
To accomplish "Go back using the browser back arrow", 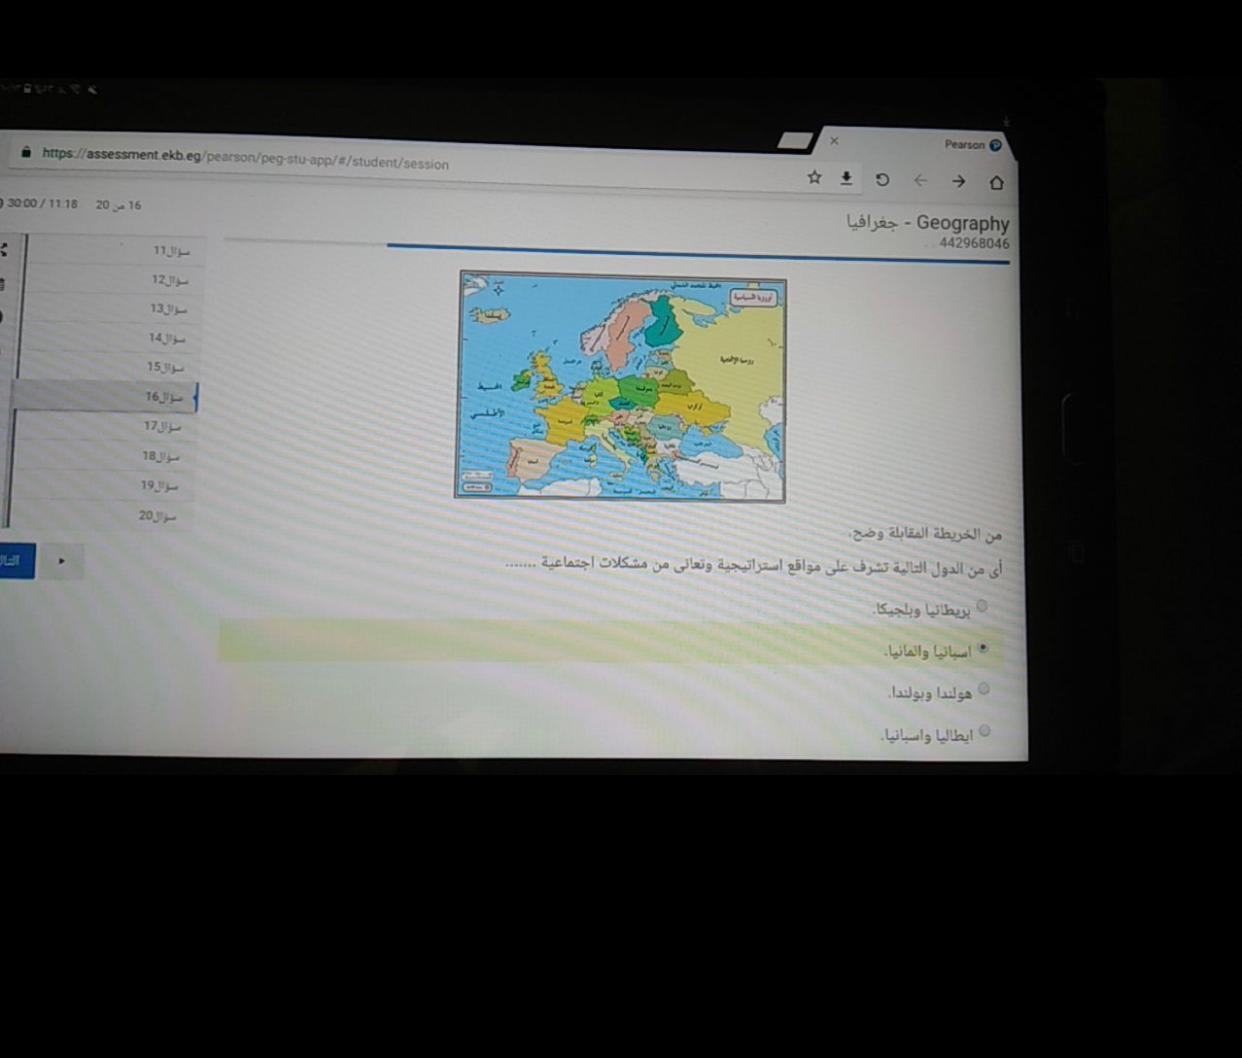I will pos(920,181).
